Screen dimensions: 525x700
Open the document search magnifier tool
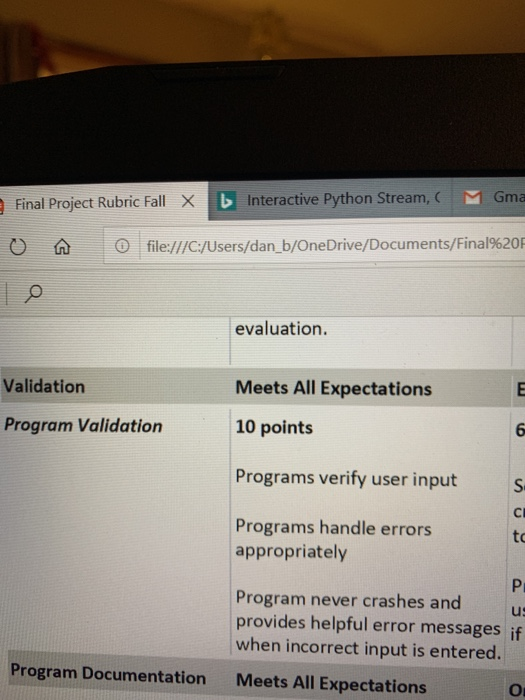(x=33, y=293)
